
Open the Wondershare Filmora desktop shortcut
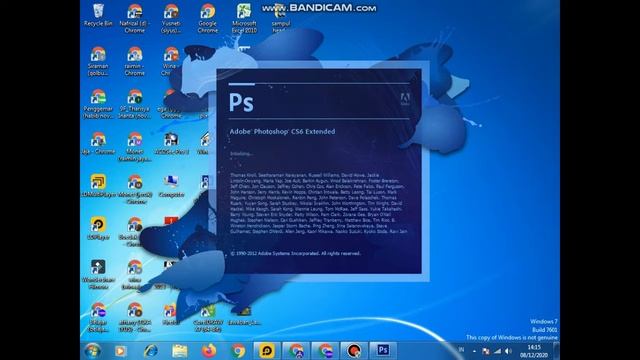(x=98, y=274)
